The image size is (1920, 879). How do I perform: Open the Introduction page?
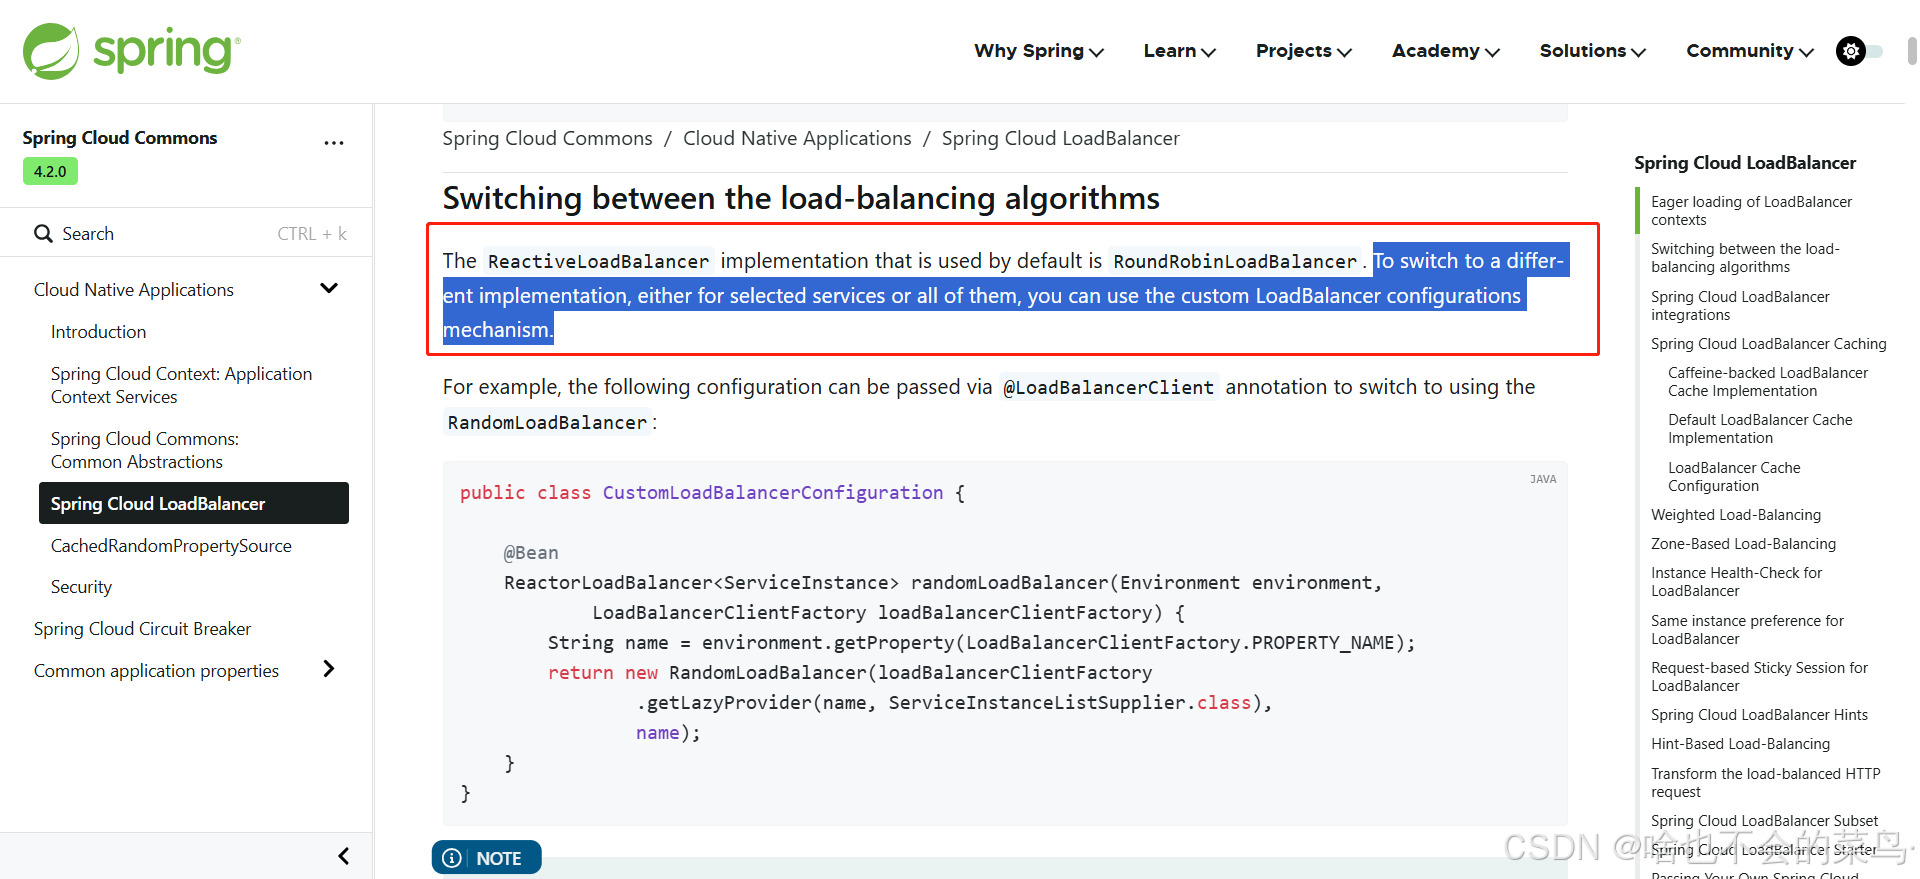[x=98, y=332]
